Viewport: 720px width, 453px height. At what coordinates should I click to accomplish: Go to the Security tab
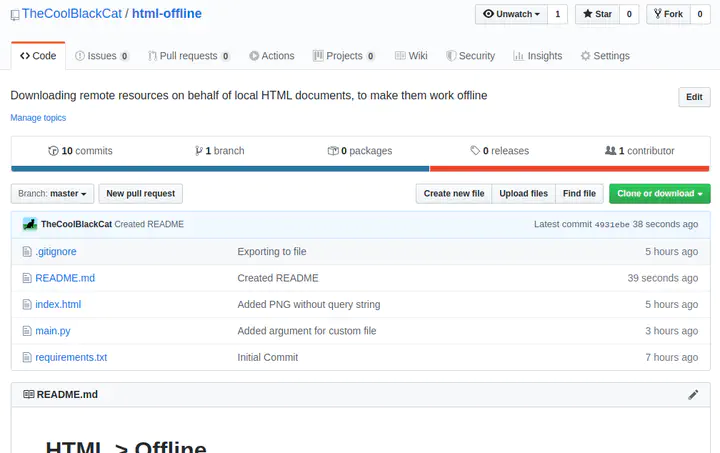click(x=471, y=56)
